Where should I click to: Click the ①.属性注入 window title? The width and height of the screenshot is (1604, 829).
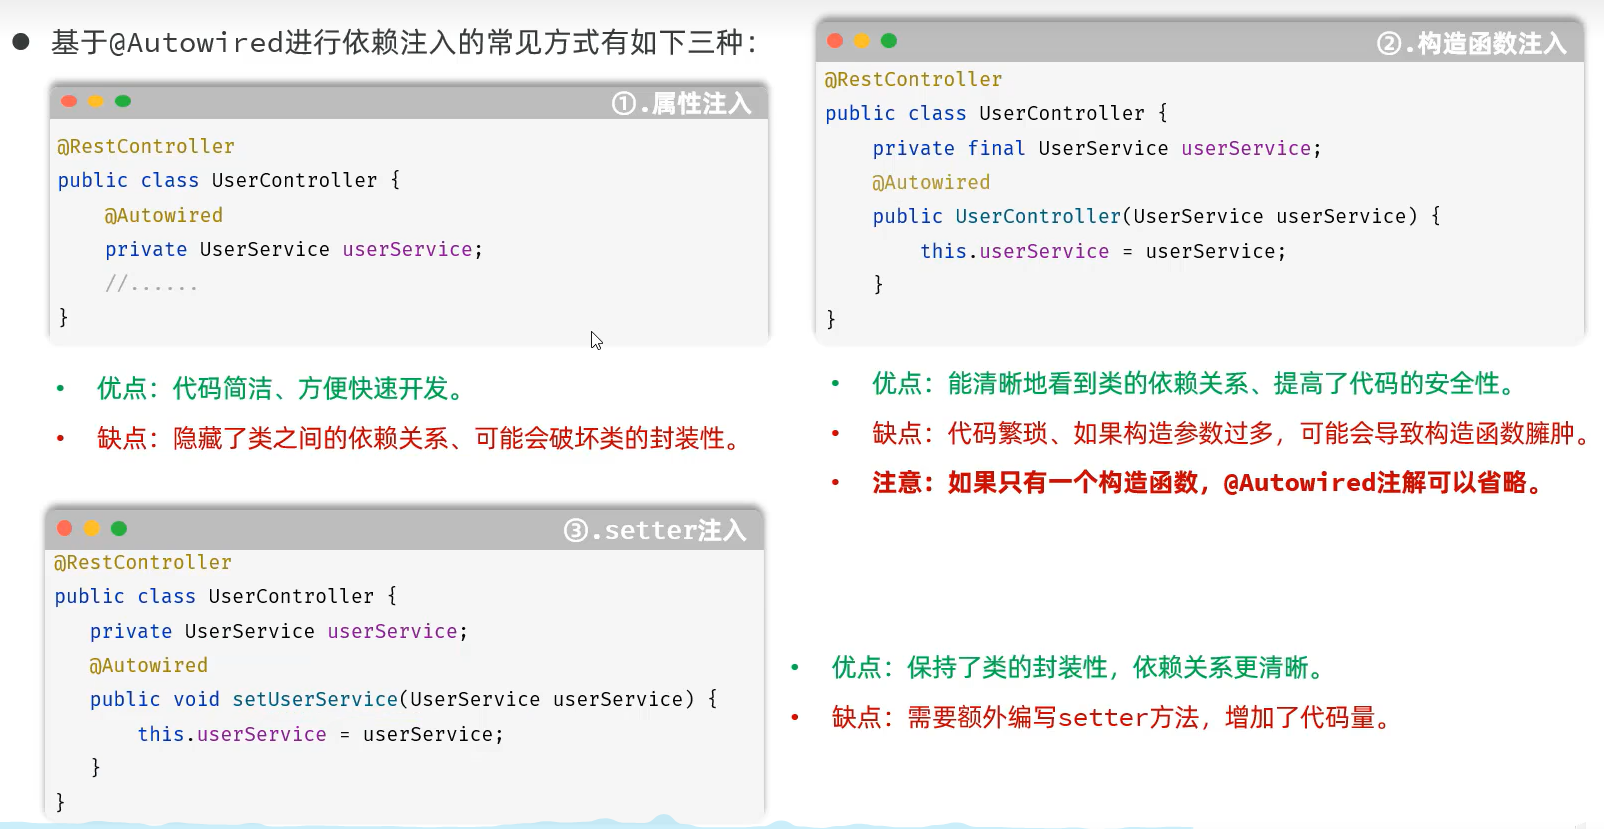point(681,103)
